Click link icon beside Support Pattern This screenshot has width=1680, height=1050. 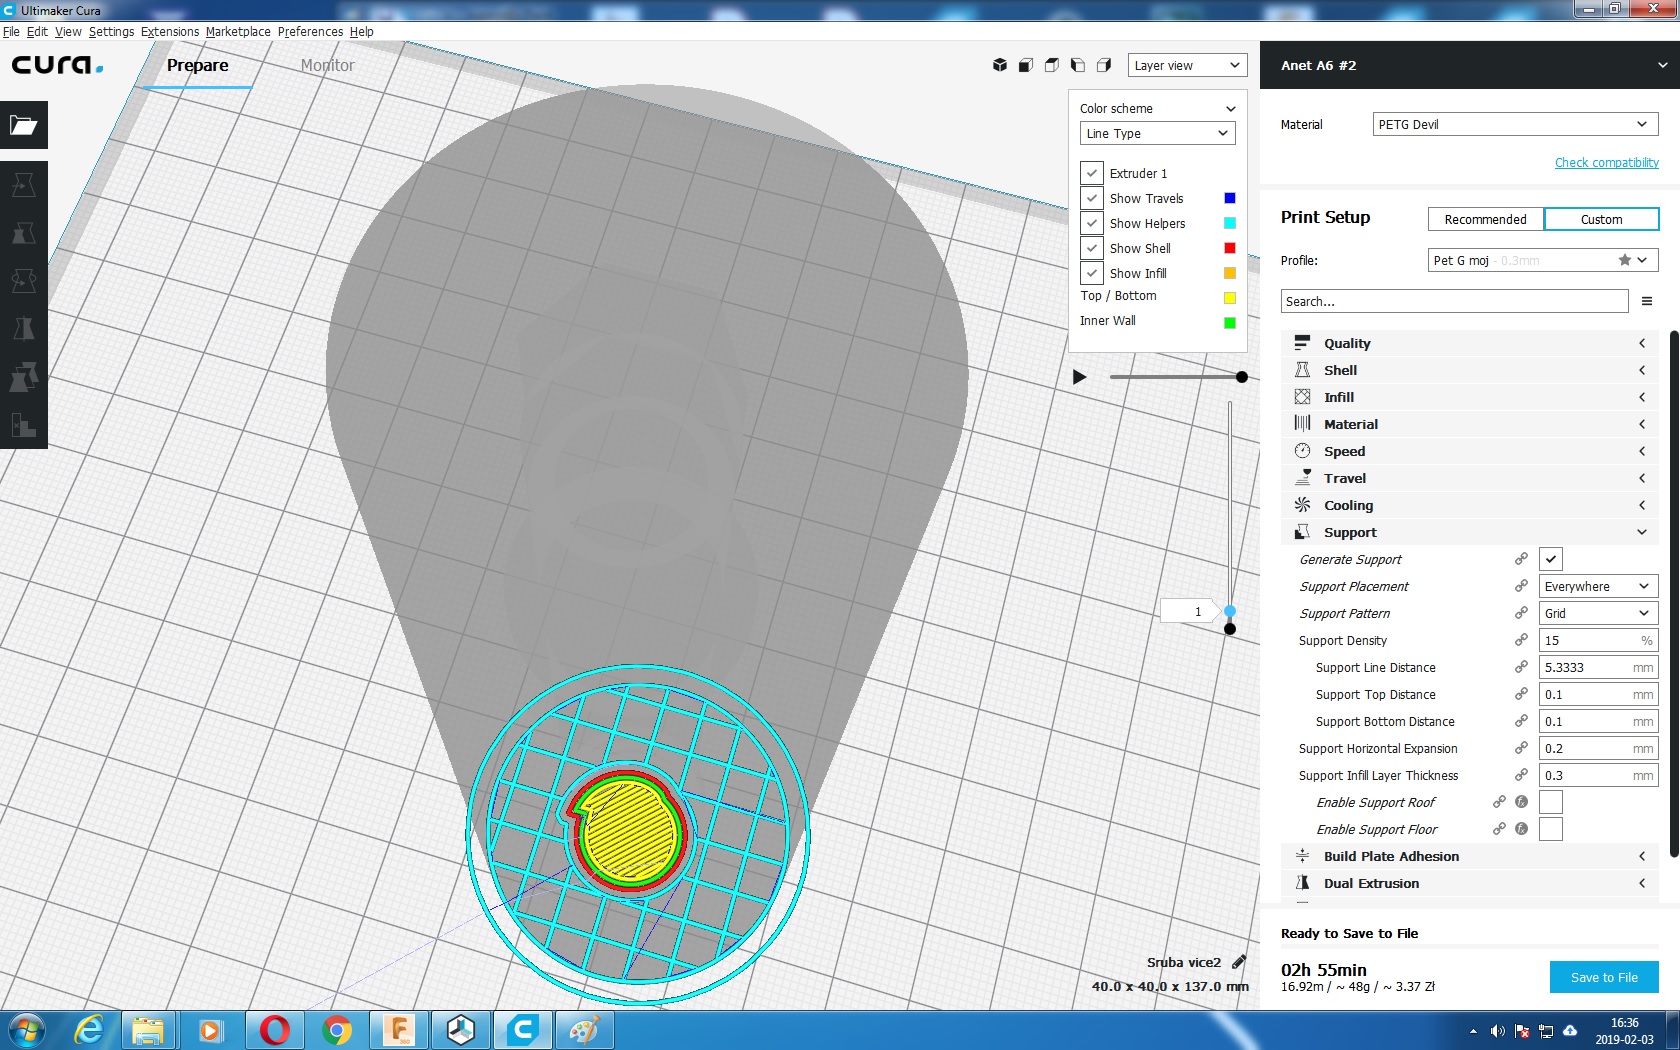click(x=1521, y=613)
